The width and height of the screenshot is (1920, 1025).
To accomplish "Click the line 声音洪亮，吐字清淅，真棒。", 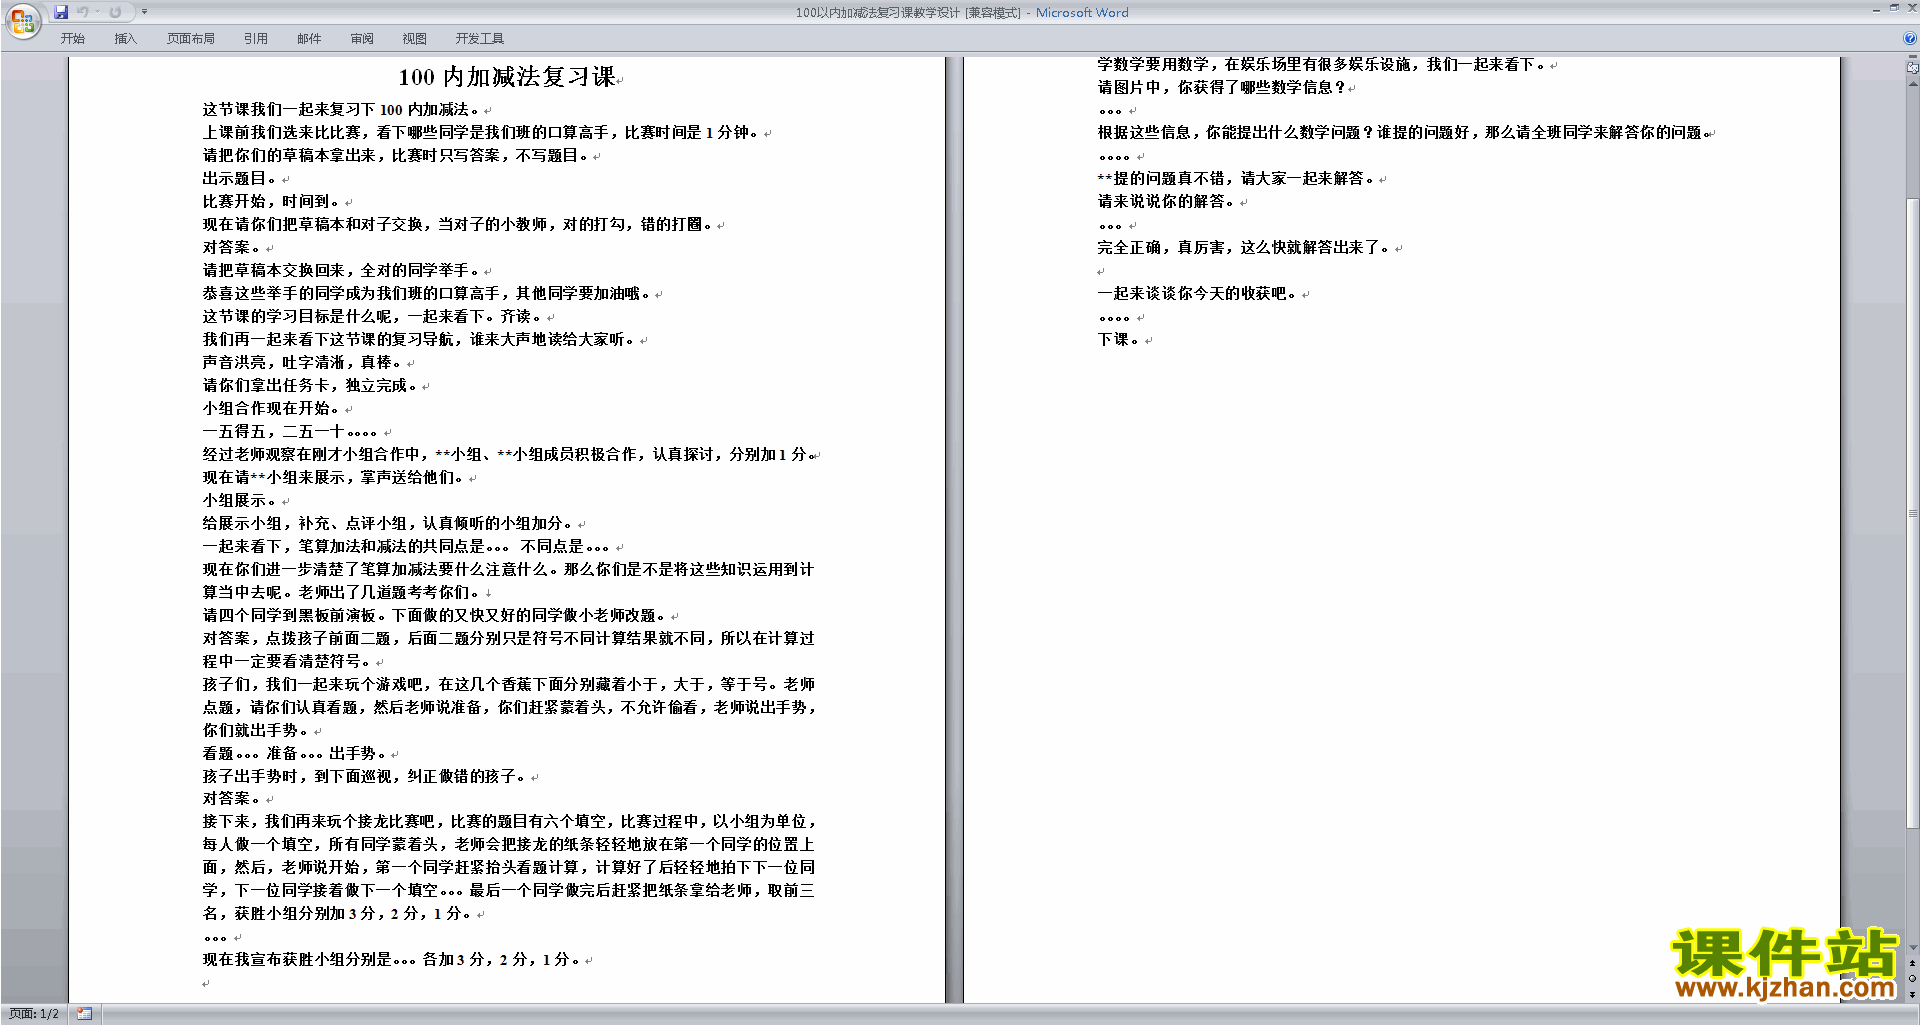I will [x=303, y=362].
